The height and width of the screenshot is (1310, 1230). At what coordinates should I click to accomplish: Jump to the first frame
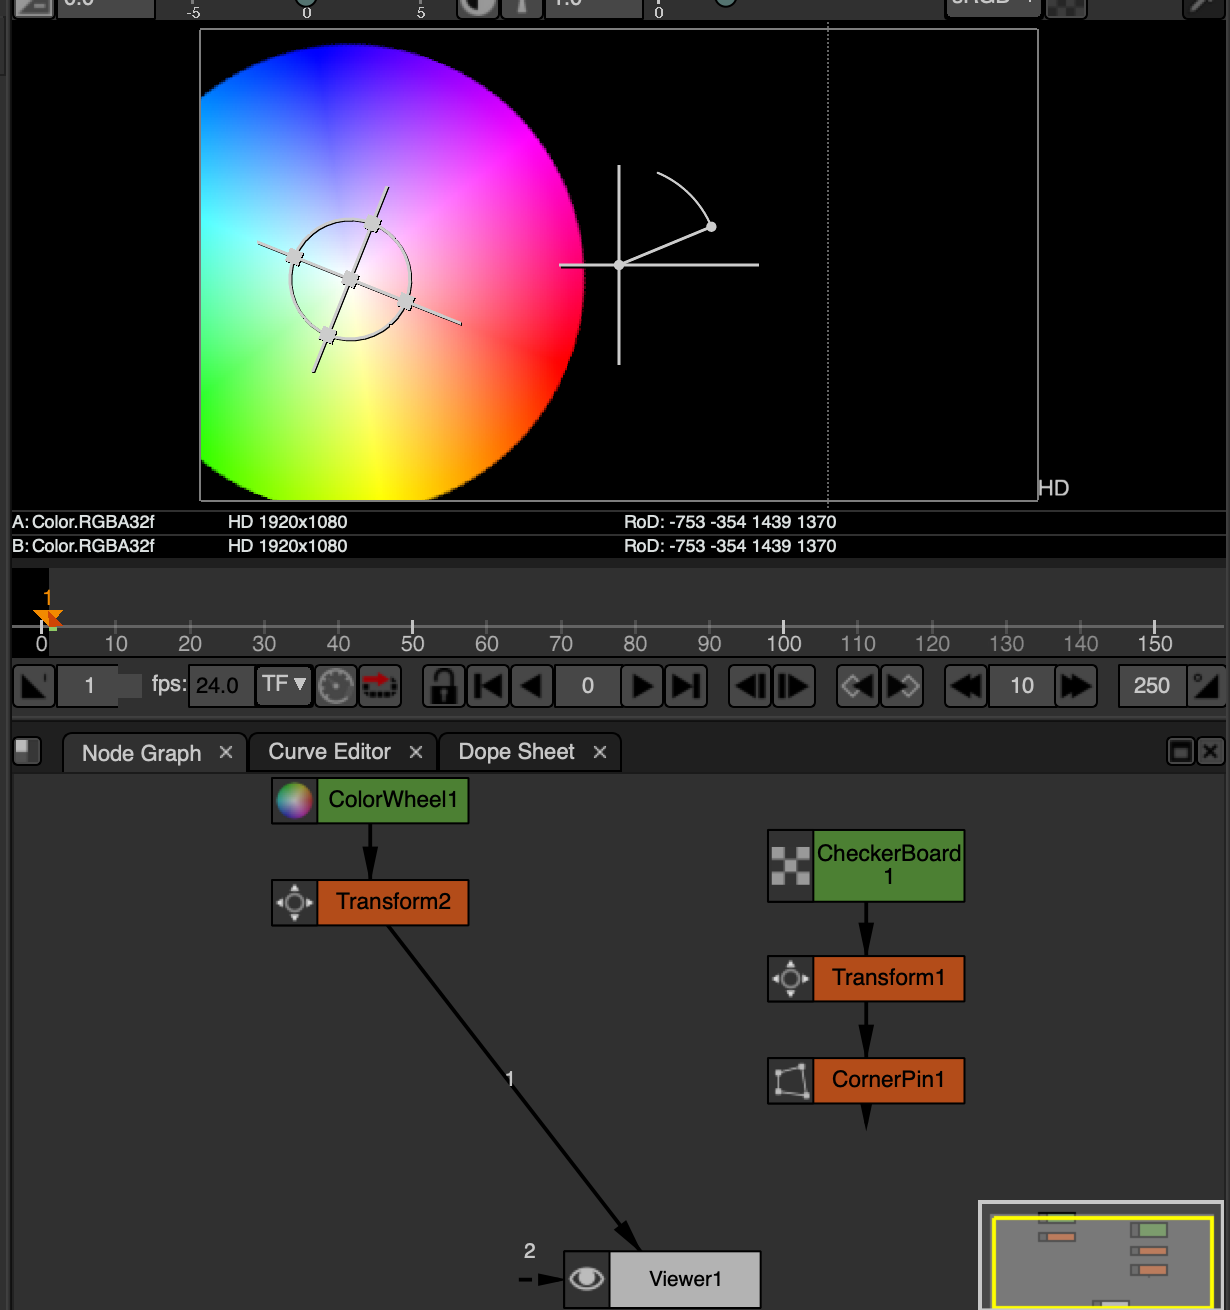pyautogui.click(x=488, y=686)
